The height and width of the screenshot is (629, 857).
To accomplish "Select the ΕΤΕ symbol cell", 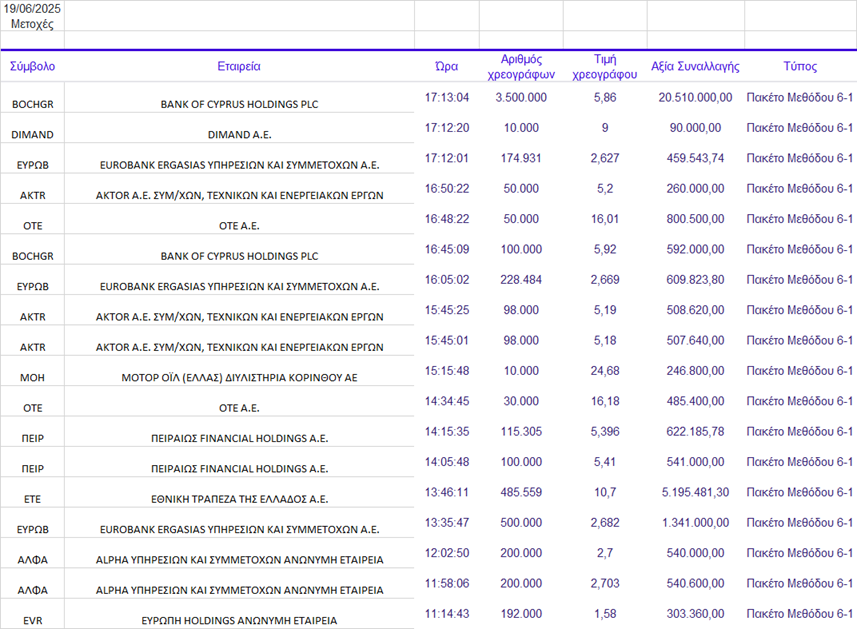I will [32, 500].
